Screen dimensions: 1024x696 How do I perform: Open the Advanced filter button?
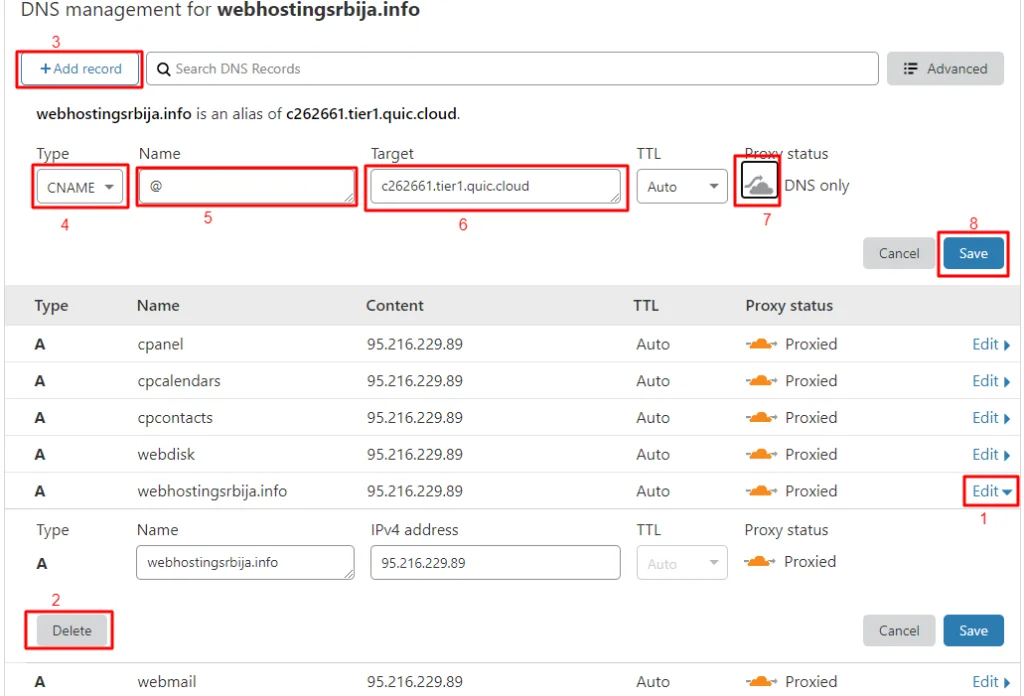coord(944,69)
